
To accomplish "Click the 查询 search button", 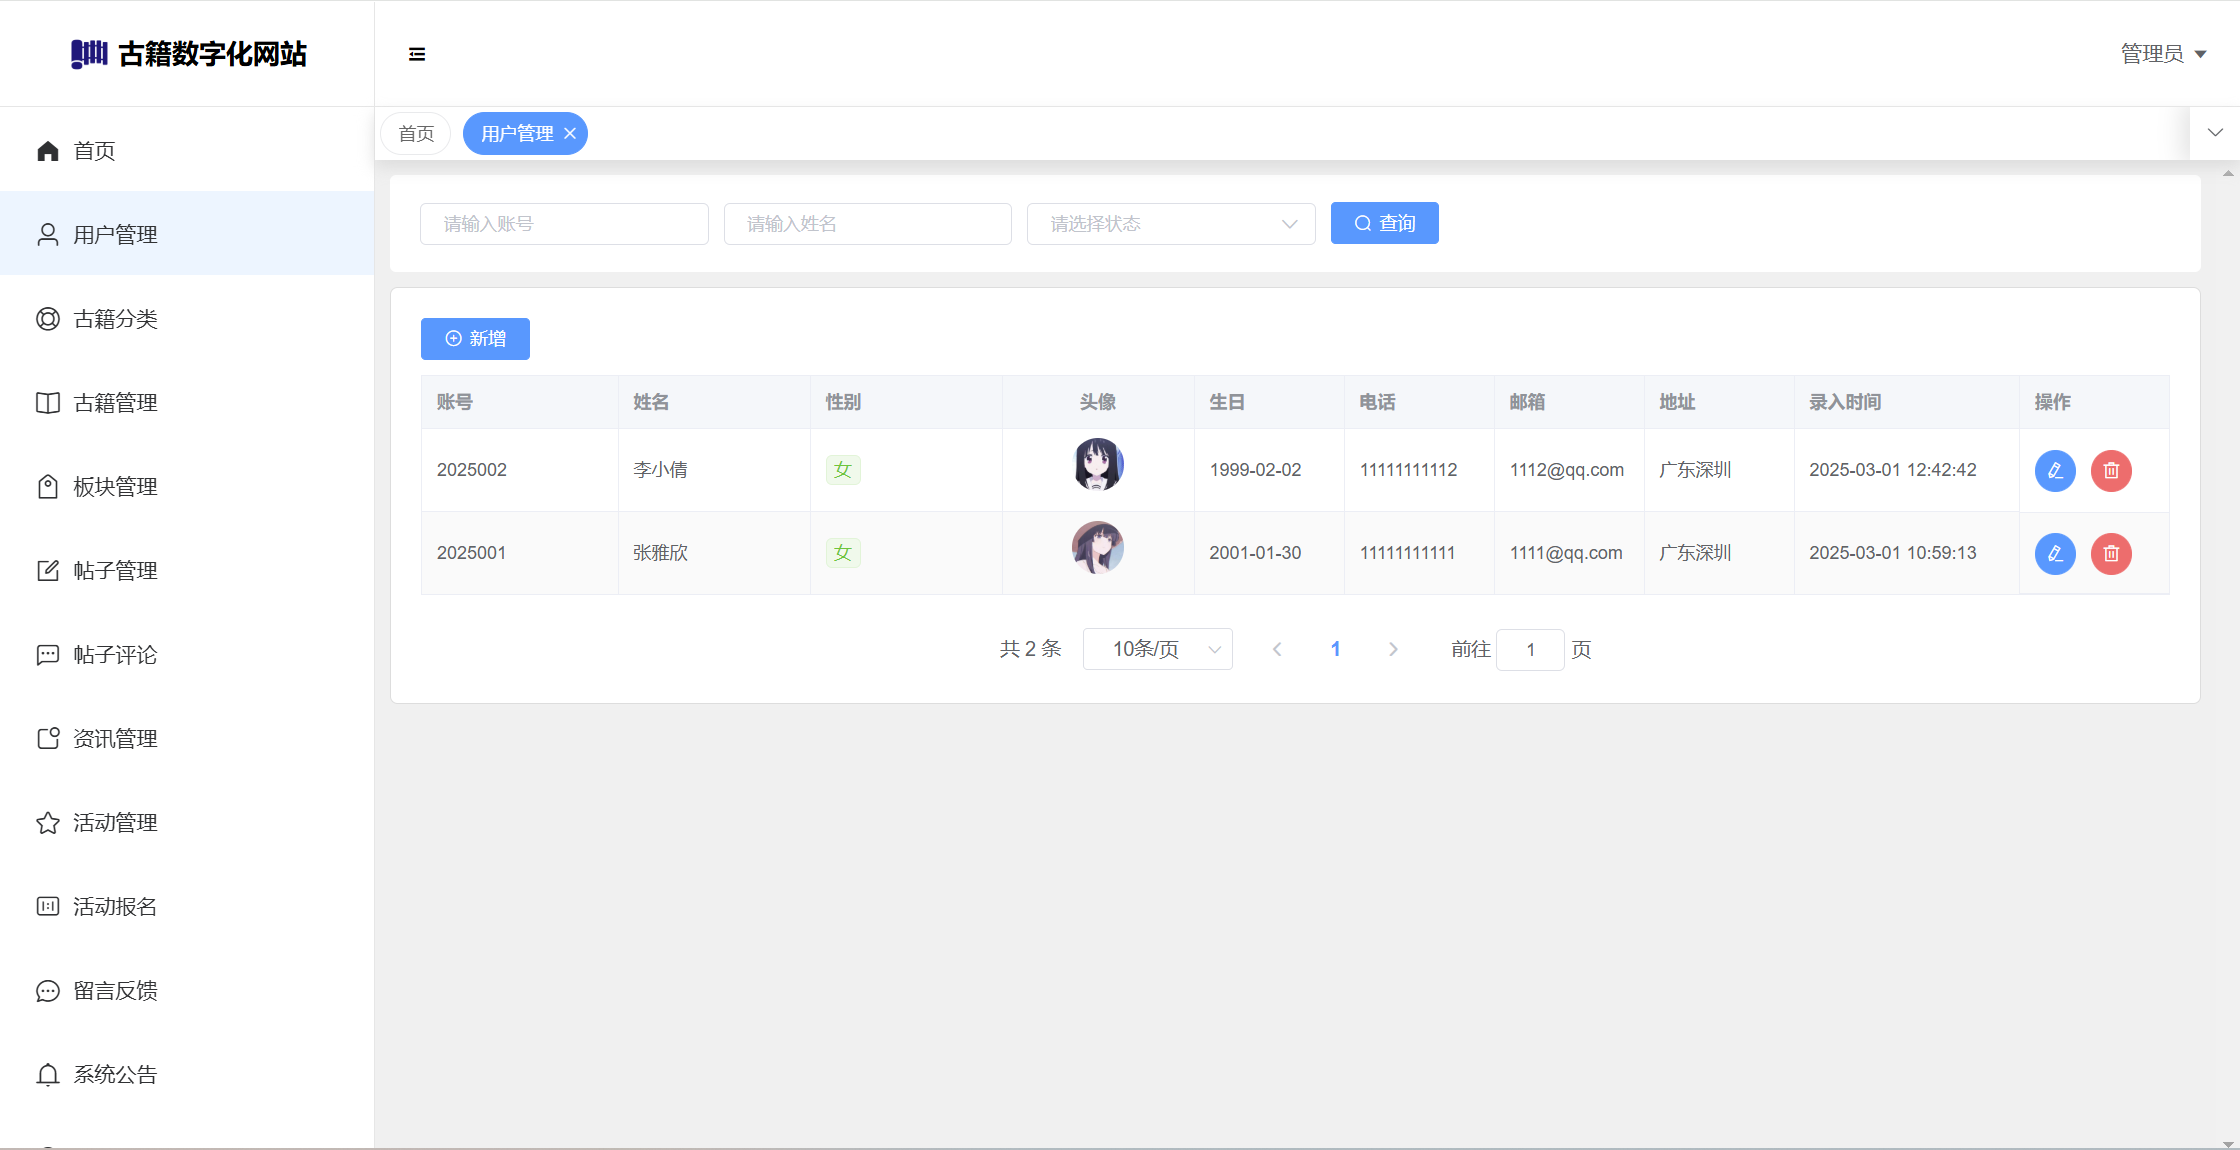I will [1384, 223].
